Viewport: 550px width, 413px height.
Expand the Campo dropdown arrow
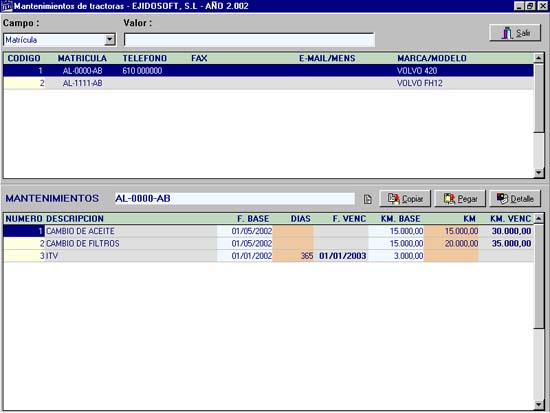pos(110,40)
